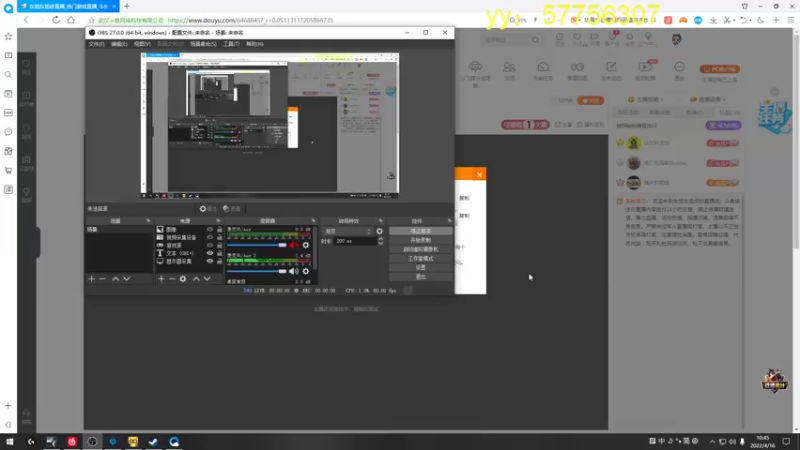Click the start recording button in OBS Controls

click(x=420, y=240)
